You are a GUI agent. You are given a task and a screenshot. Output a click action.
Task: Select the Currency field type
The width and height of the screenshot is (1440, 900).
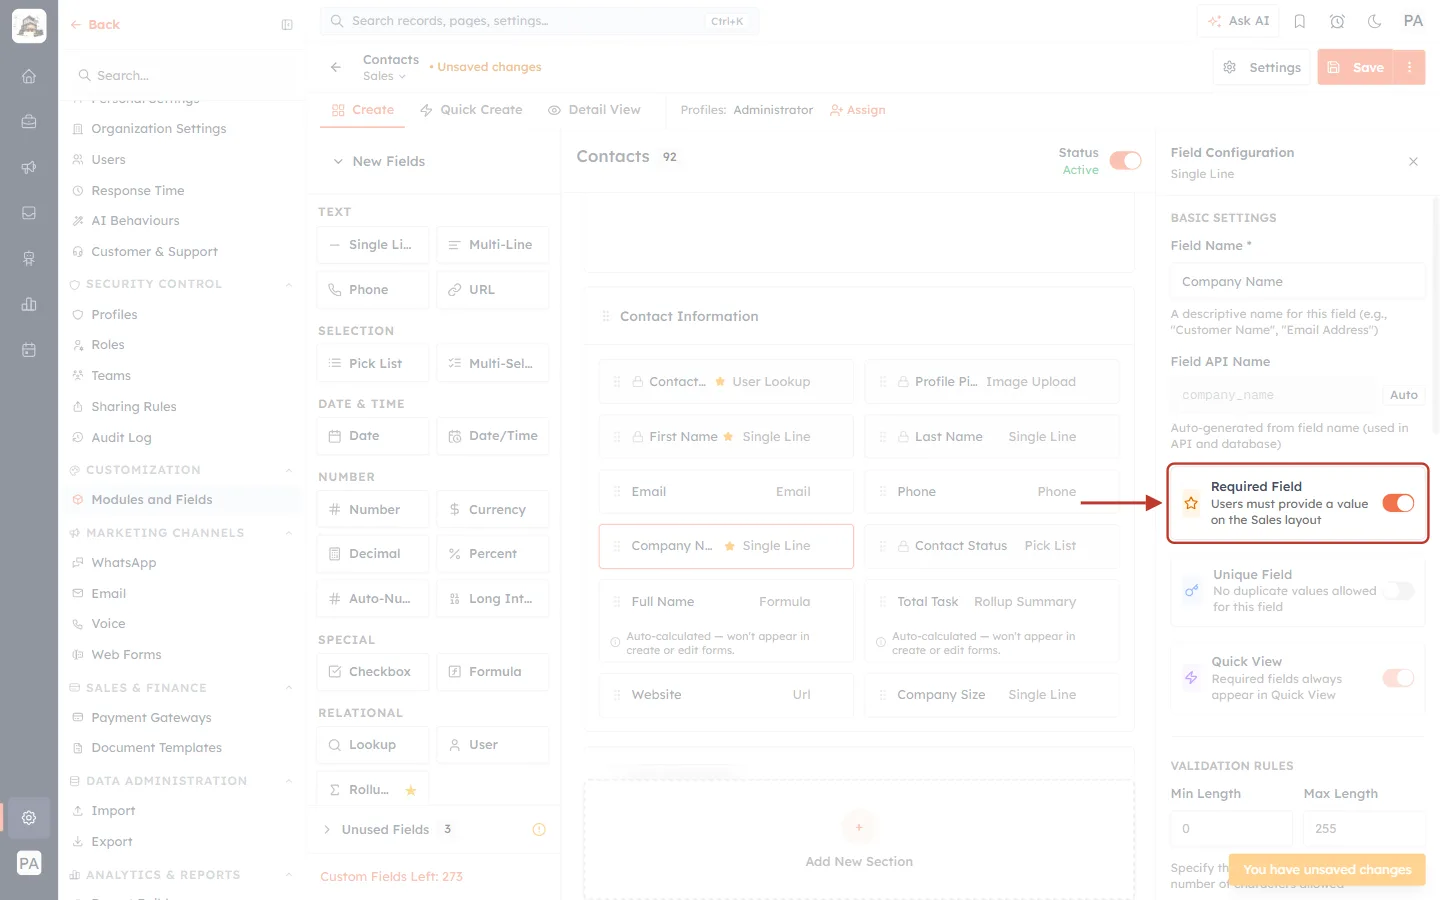[493, 509]
